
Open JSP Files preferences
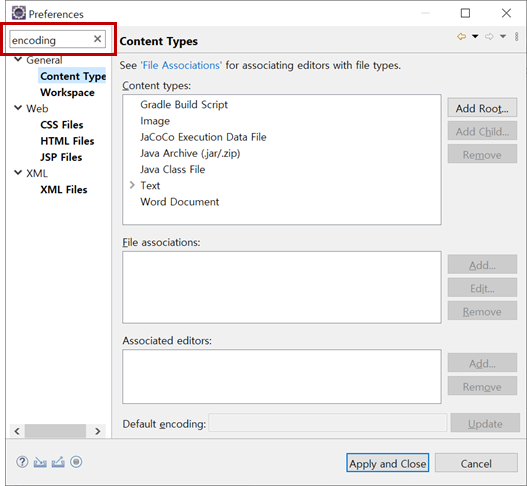tap(61, 157)
